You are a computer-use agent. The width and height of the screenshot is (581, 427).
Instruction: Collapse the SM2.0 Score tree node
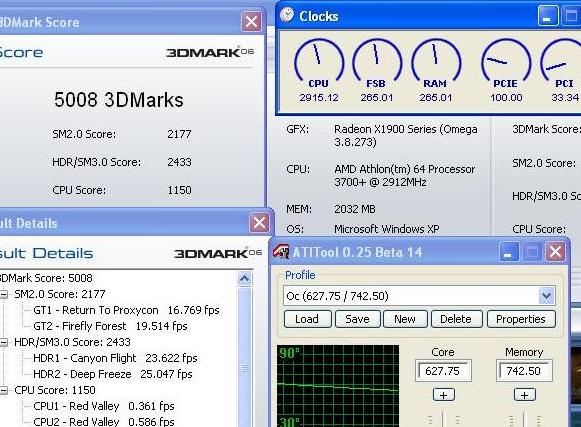pos(4,295)
